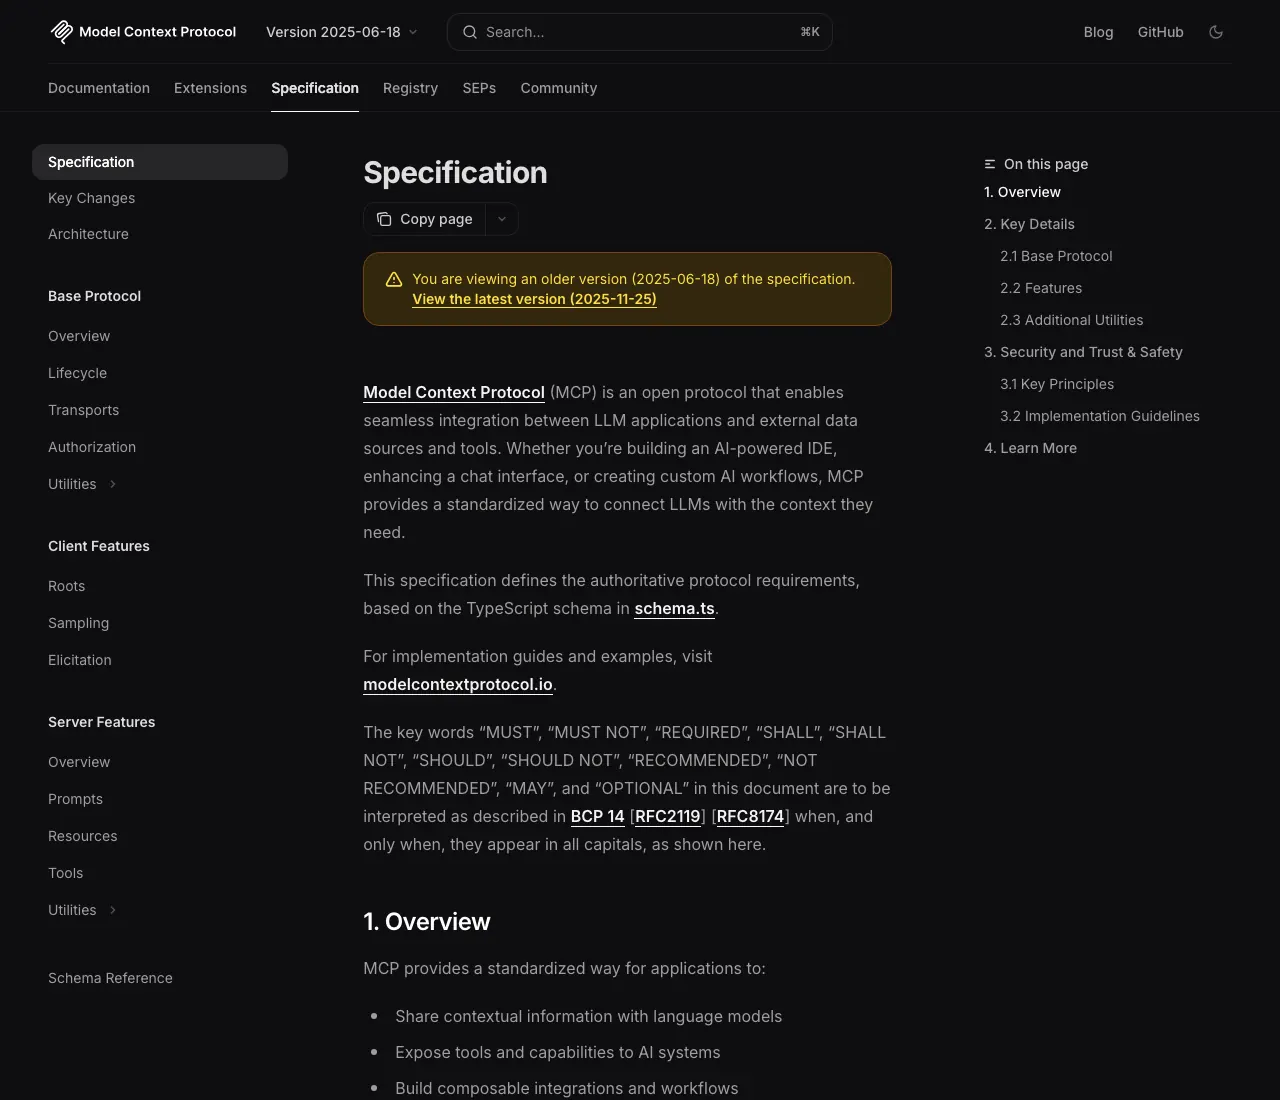The image size is (1280, 1100).
Task: Toggle dark mode with the moon icon
Action: 1216,32
